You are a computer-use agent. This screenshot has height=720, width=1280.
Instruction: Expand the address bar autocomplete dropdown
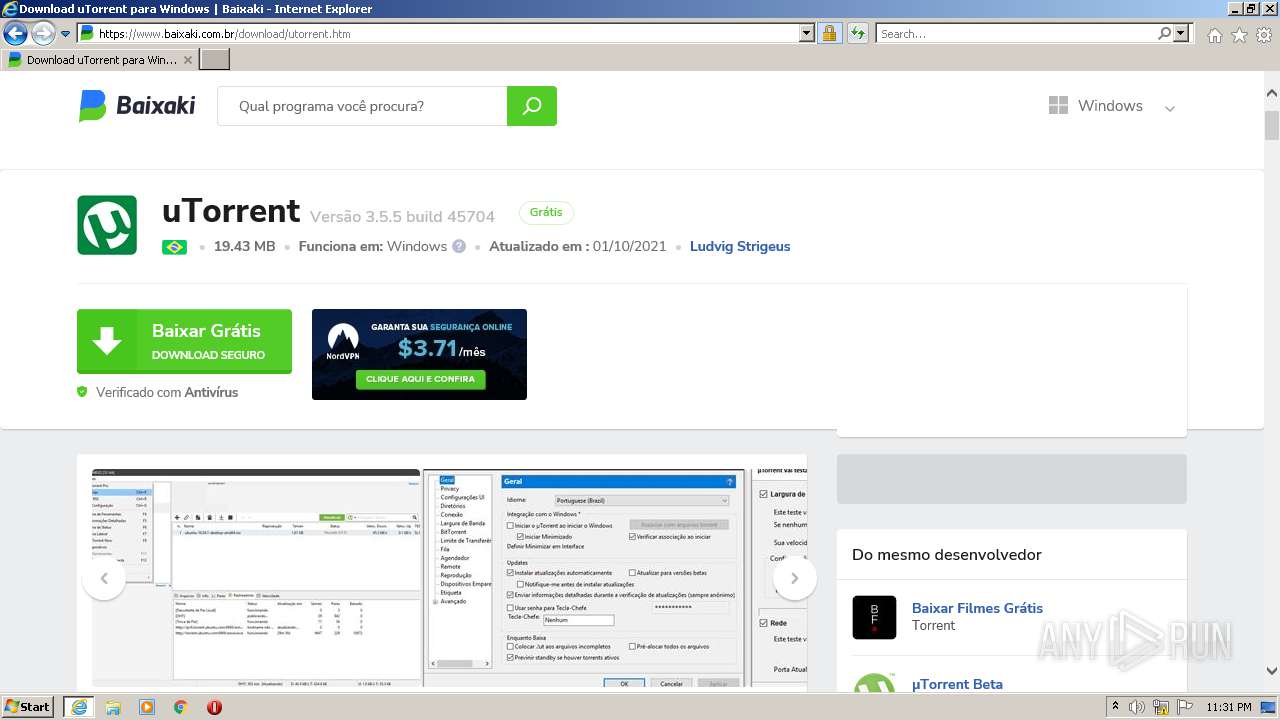(x=807, y=33)
